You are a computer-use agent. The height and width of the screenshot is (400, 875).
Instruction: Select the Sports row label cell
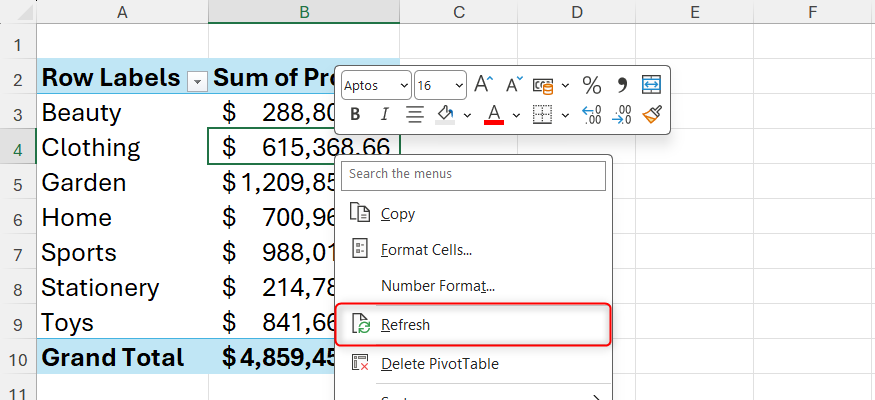(x=122, y=253)
